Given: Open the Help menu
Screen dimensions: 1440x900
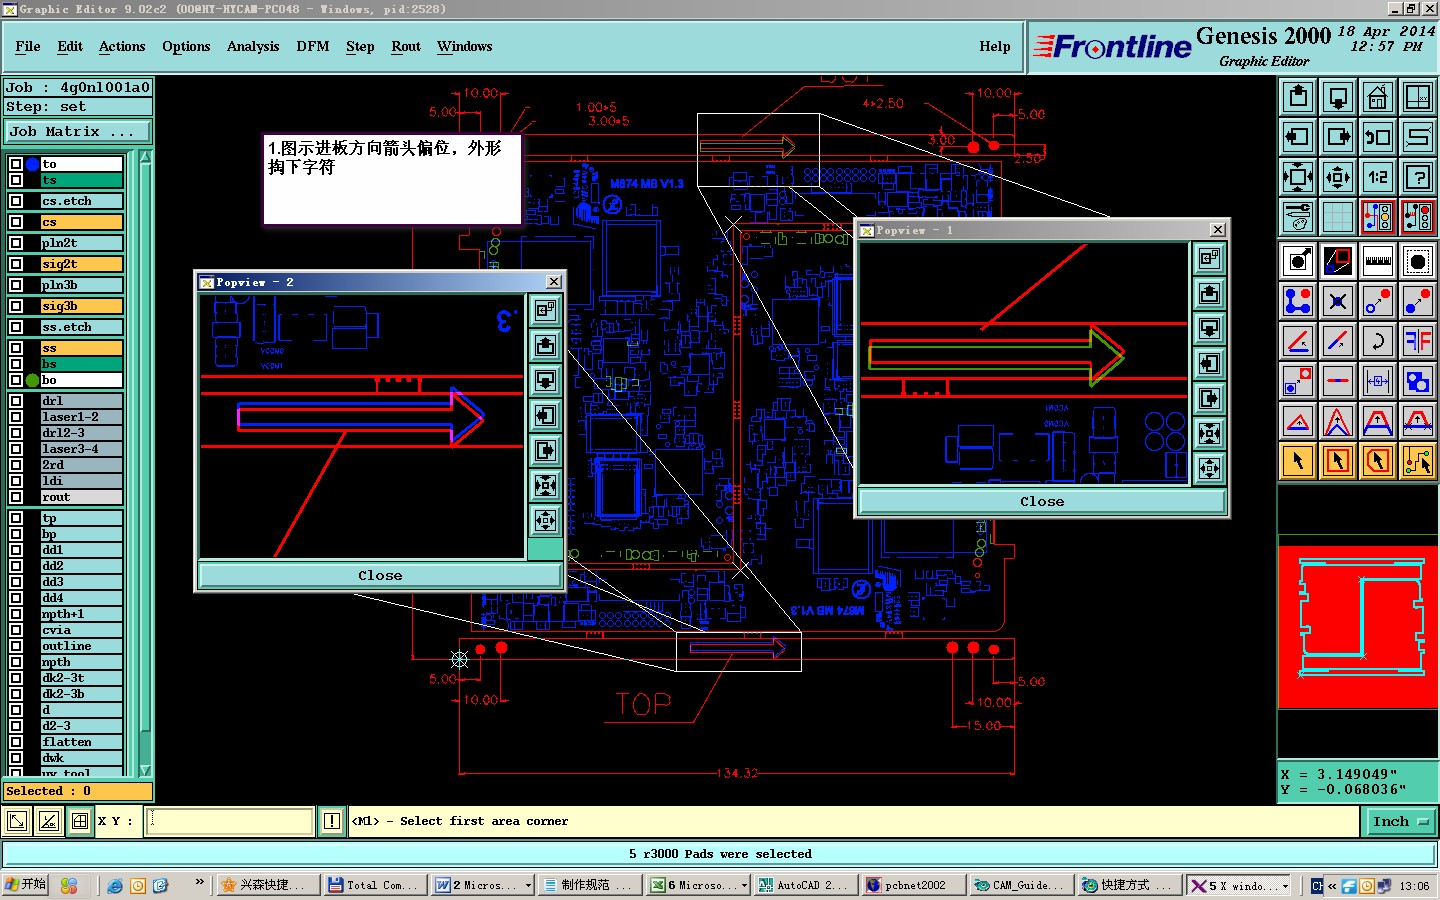Looking at the screenshot, I should (x=995, y=47).
